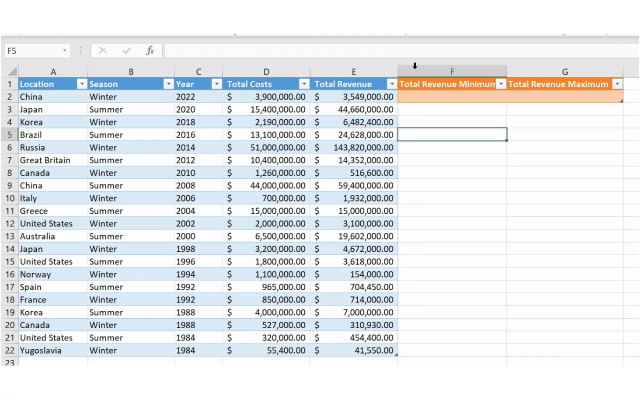Select the cell containing Spain

[53, 287]
